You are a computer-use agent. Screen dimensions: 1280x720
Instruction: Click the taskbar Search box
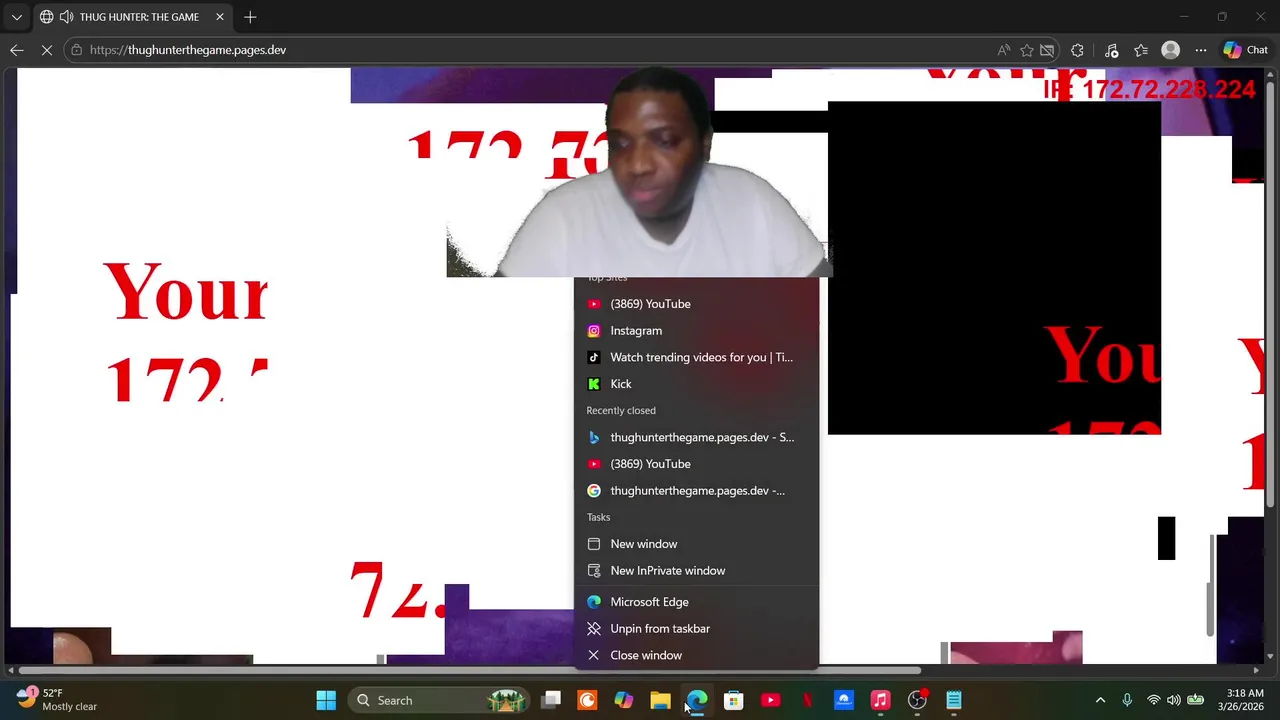pos(439,700)
